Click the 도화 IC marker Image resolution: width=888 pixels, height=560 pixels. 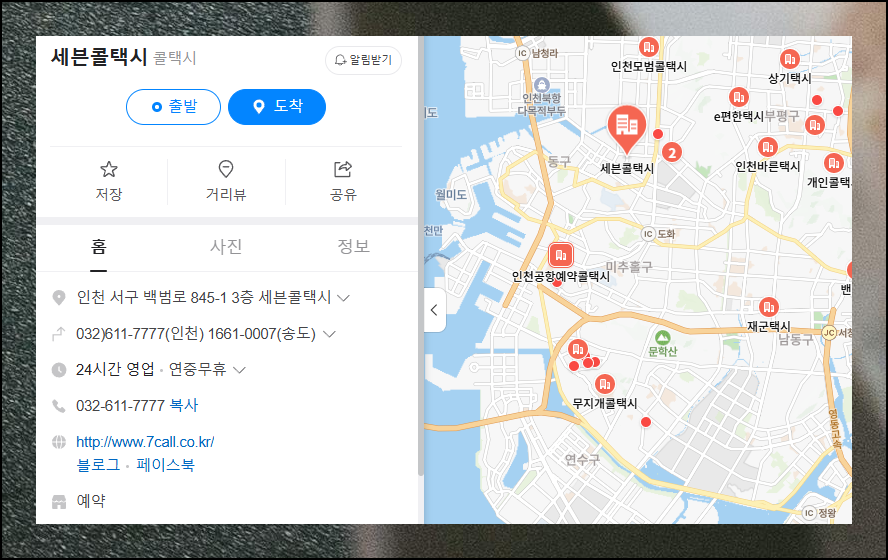pos(648,234)
